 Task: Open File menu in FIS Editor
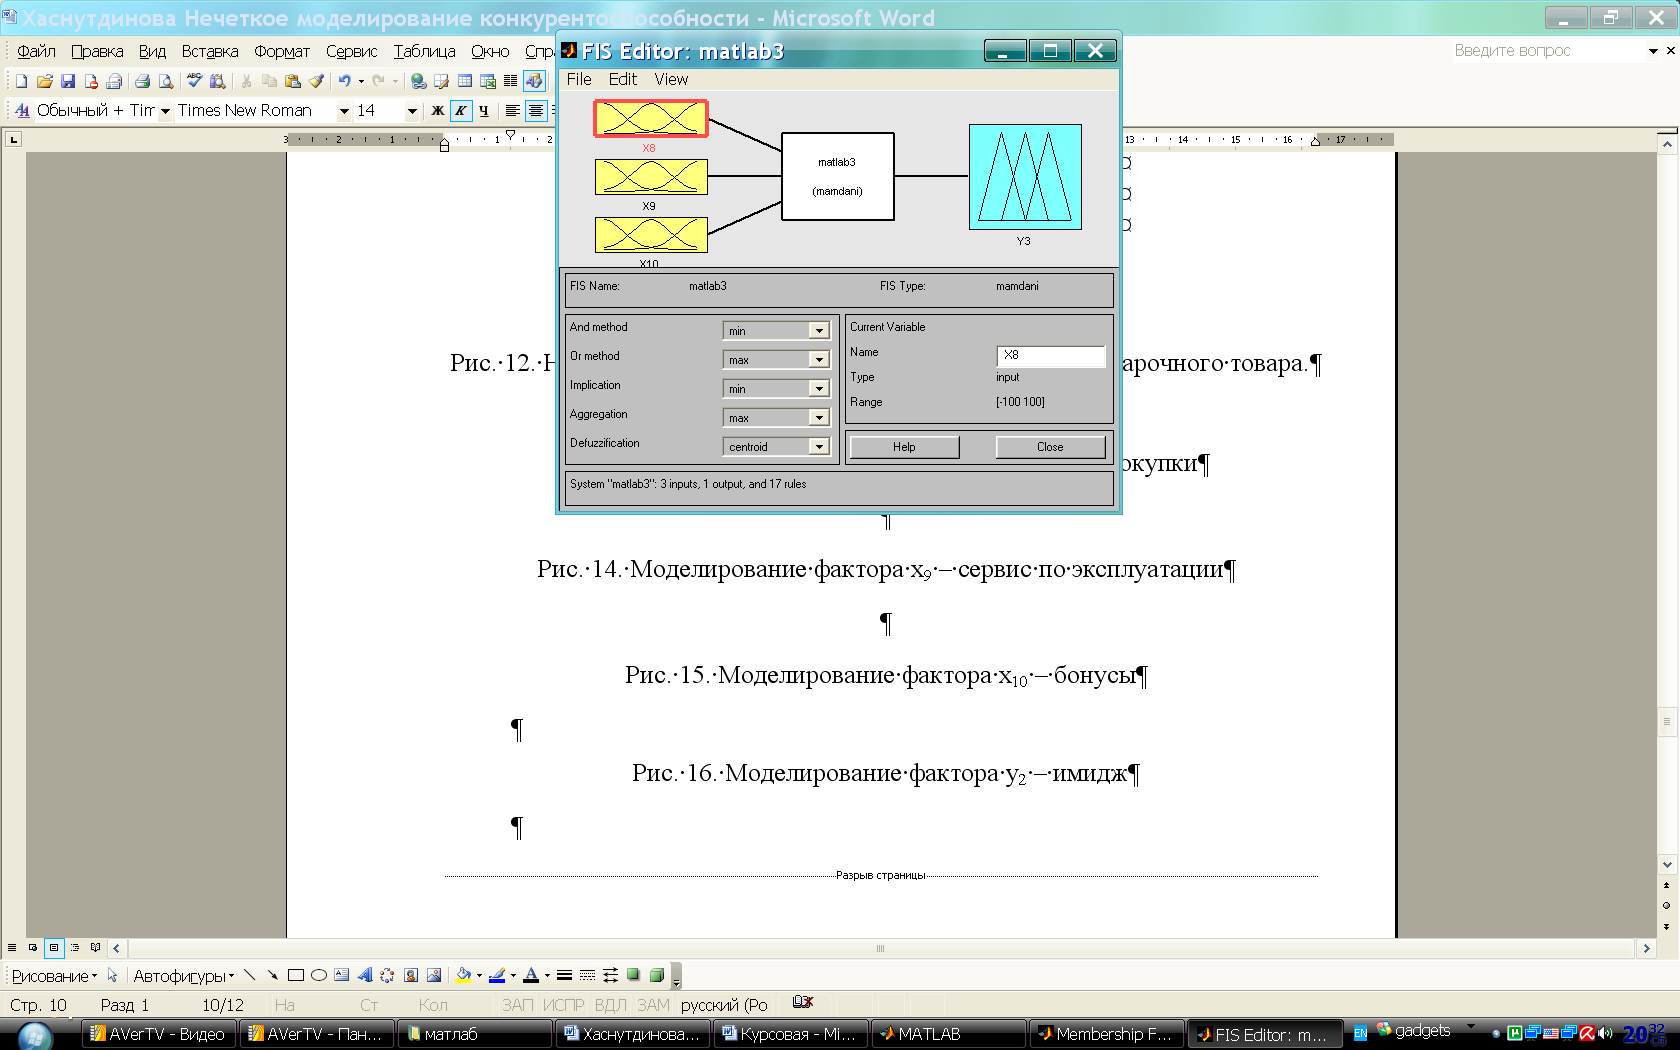(x=579, y=79)
